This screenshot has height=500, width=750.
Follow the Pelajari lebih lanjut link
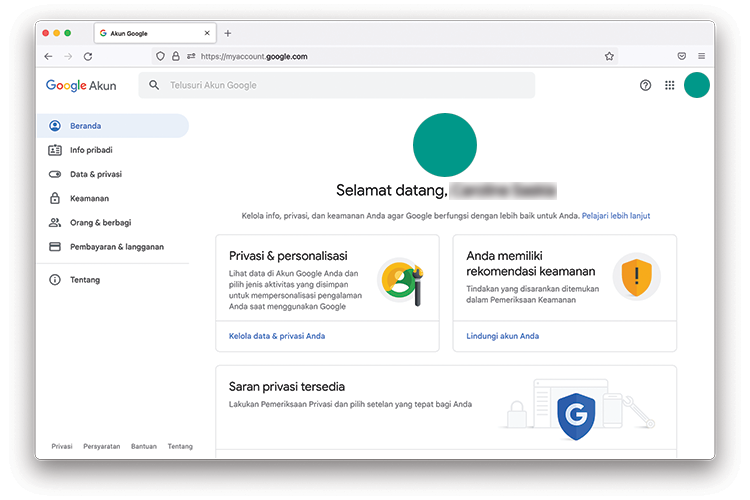coord(616,216)
